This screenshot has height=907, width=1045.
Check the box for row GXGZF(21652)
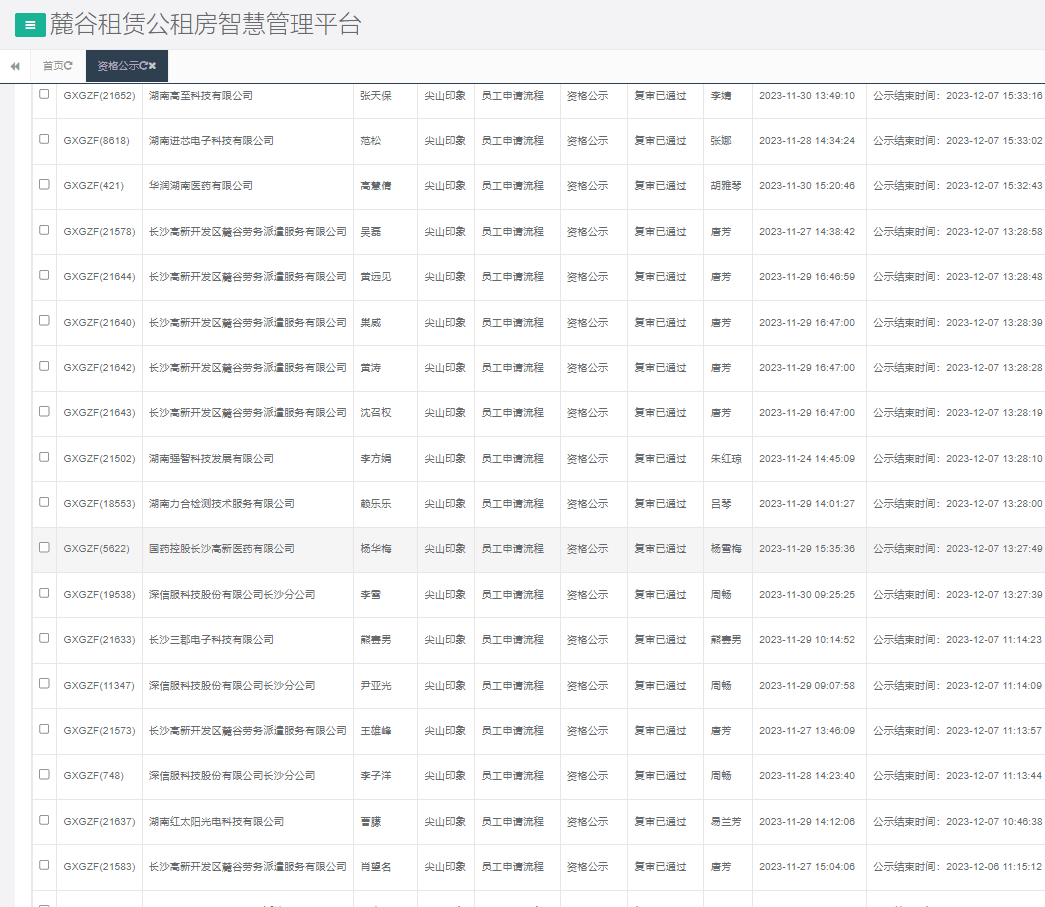(x=44, y=94)
